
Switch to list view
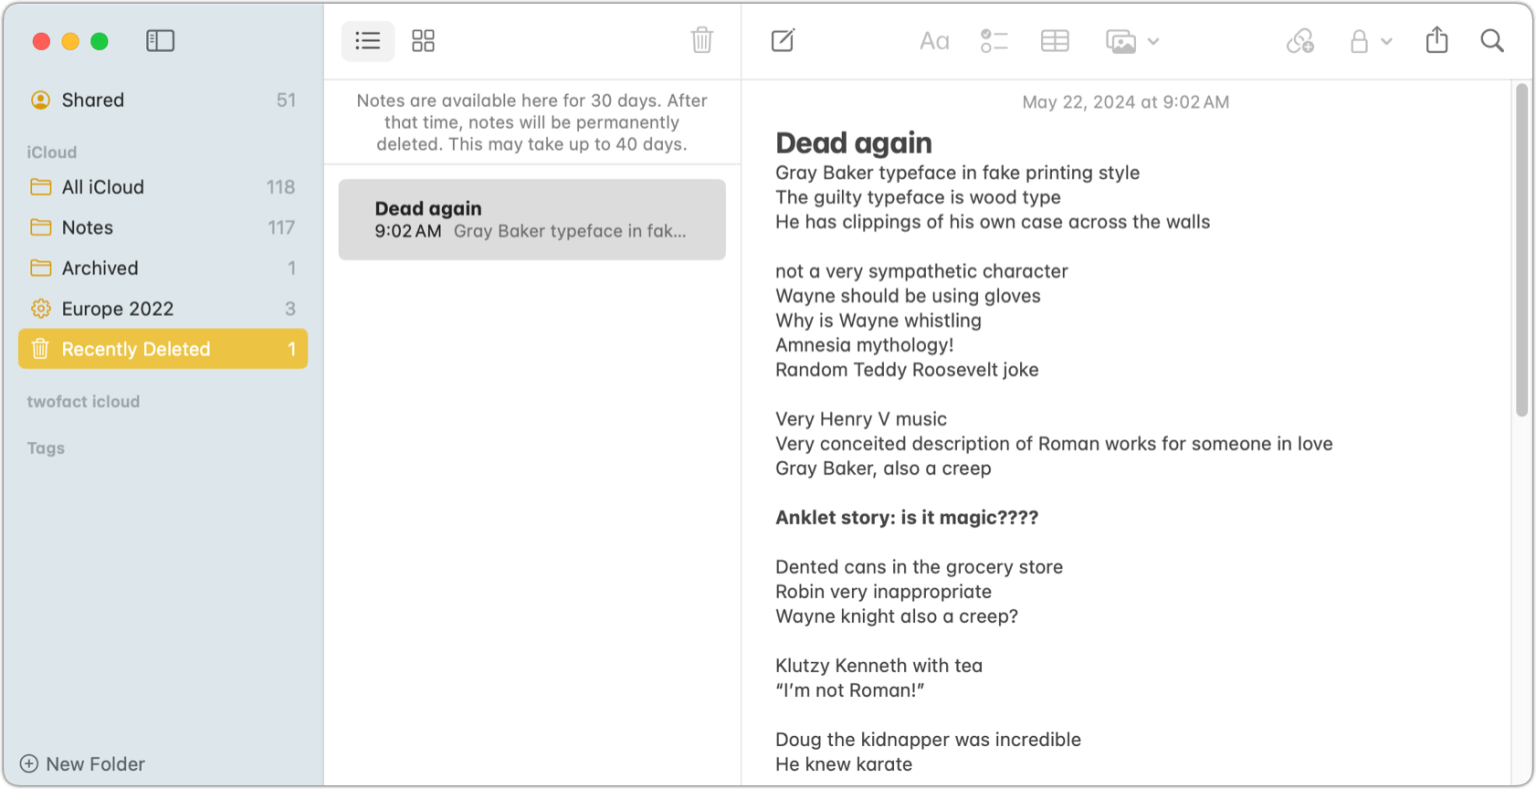pos(367,40)
